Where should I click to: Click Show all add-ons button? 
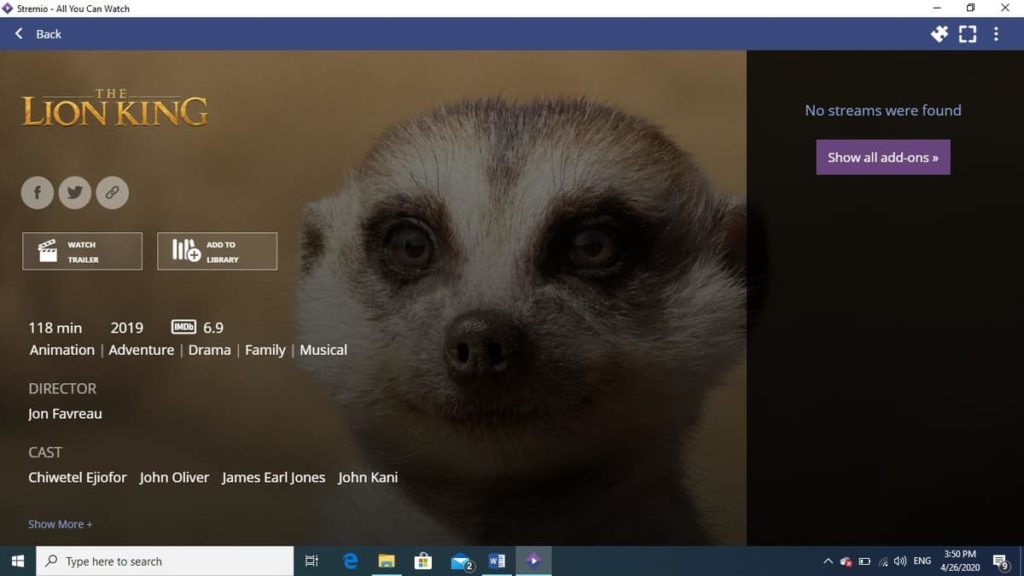click(x=883, y=157)
